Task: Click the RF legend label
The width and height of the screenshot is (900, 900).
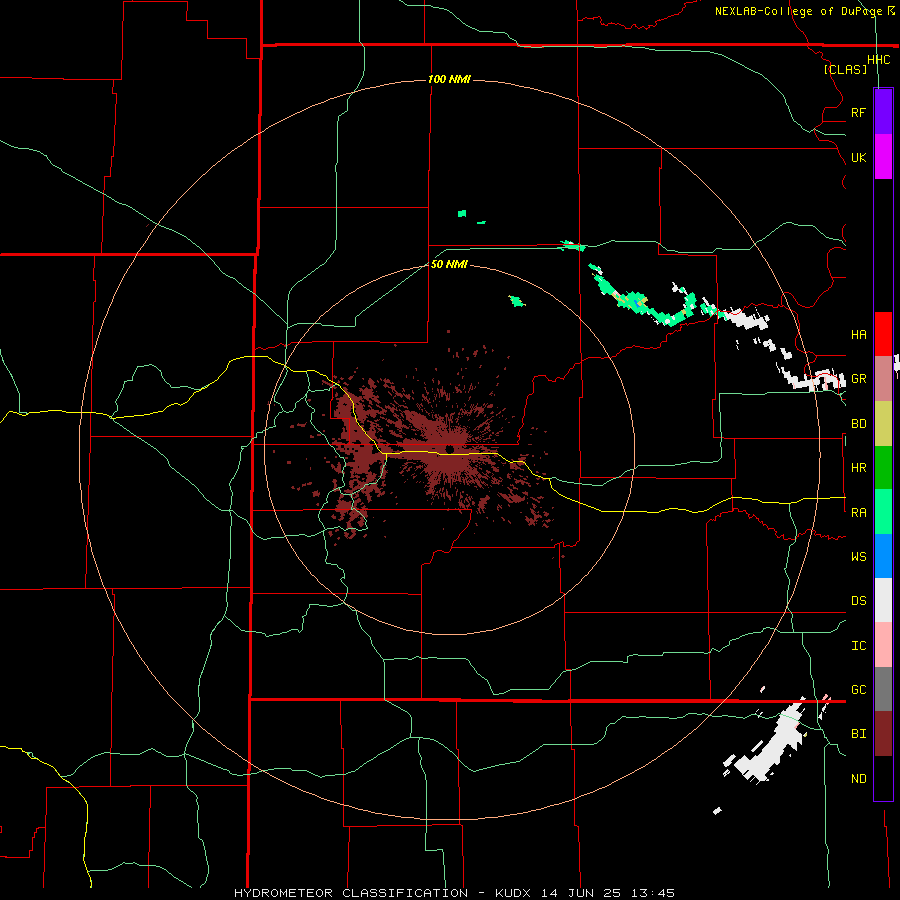Action: pos(858,112)
